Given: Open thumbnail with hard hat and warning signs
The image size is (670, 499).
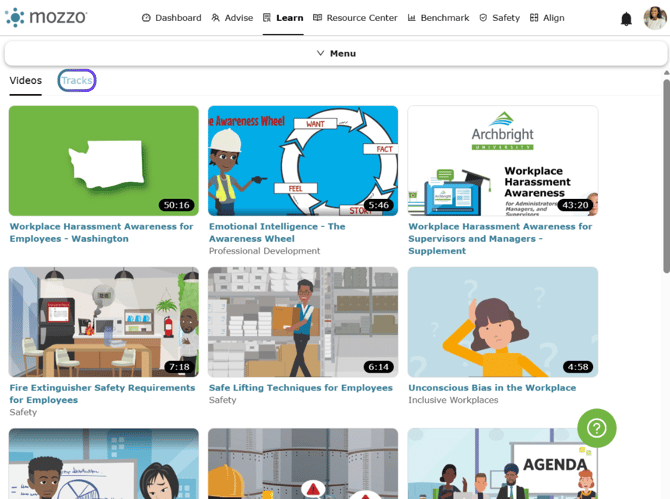Looking at the screenshot, I should [303, 464].
